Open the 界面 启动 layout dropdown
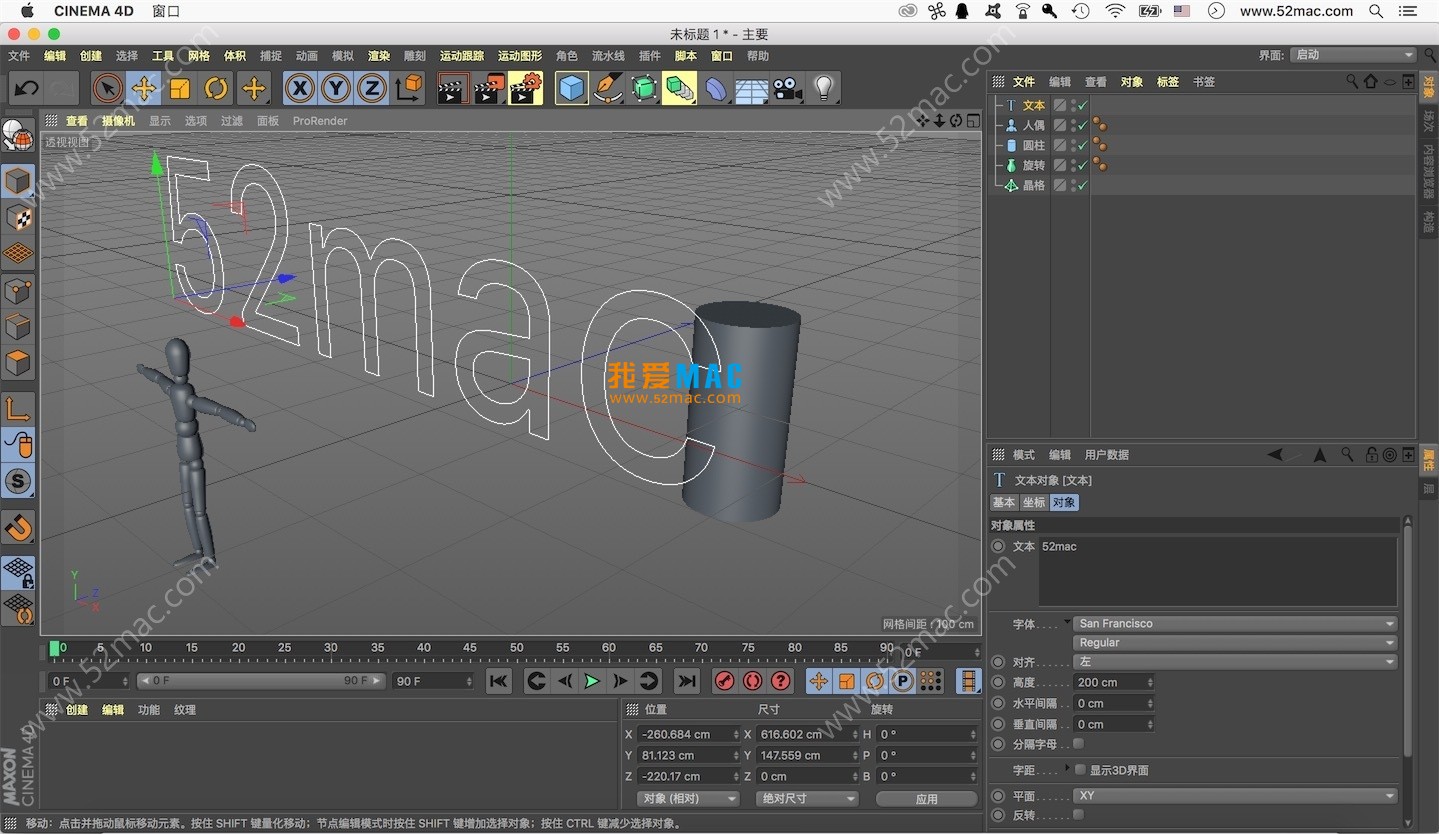The image size is (1439, 834). [x=1353, y=55]
